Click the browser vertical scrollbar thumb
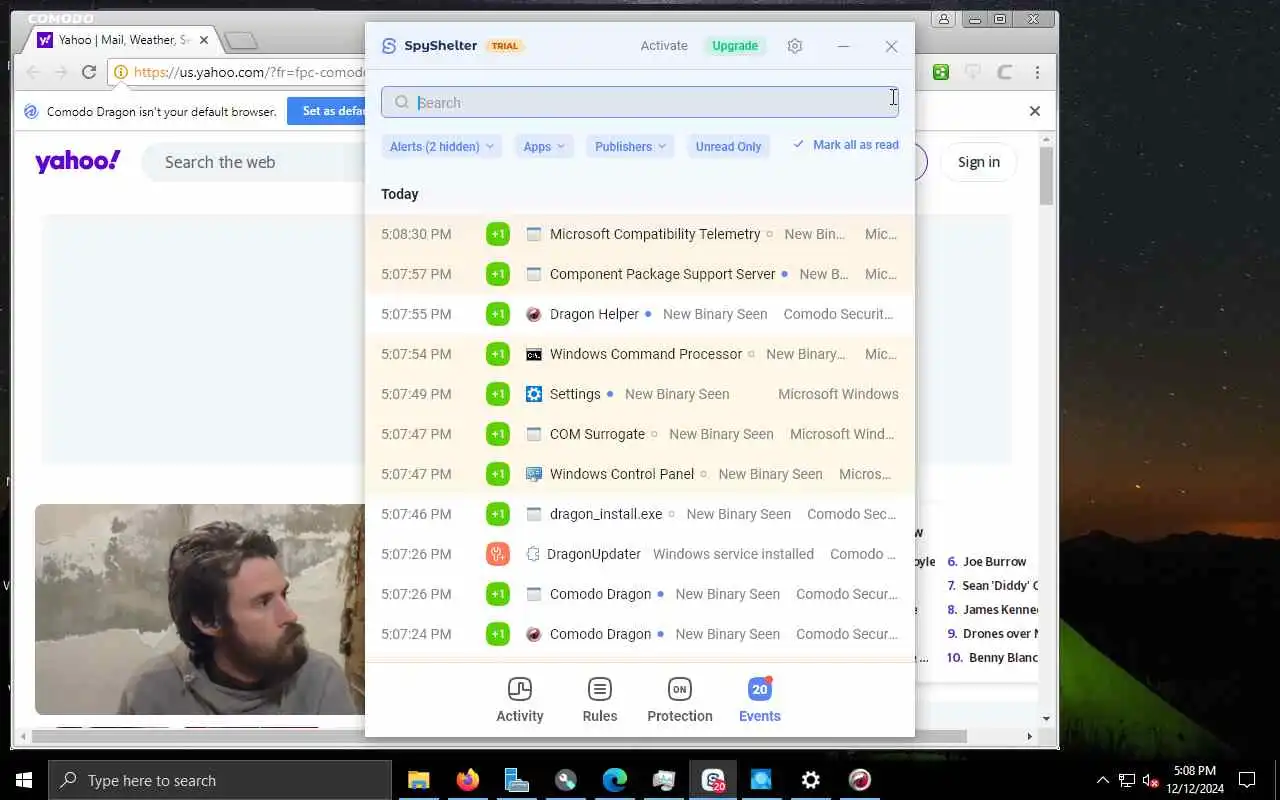The width and height of the screenshot is (1280, 800). click(x=1047, y=176)
